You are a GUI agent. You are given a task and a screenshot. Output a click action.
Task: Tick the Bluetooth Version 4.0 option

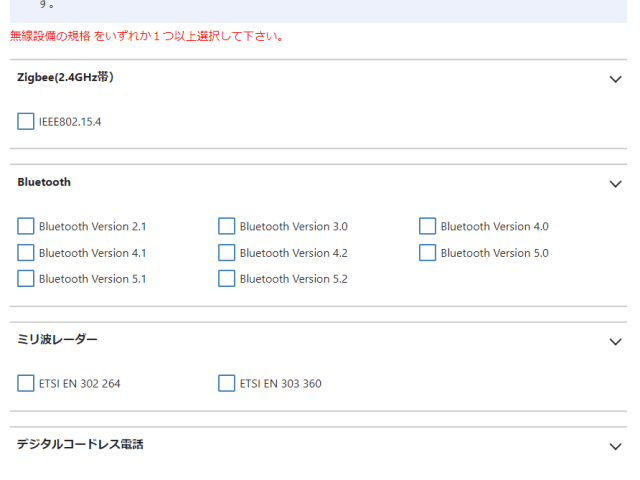pyautogui.click(x=428, y=226)
